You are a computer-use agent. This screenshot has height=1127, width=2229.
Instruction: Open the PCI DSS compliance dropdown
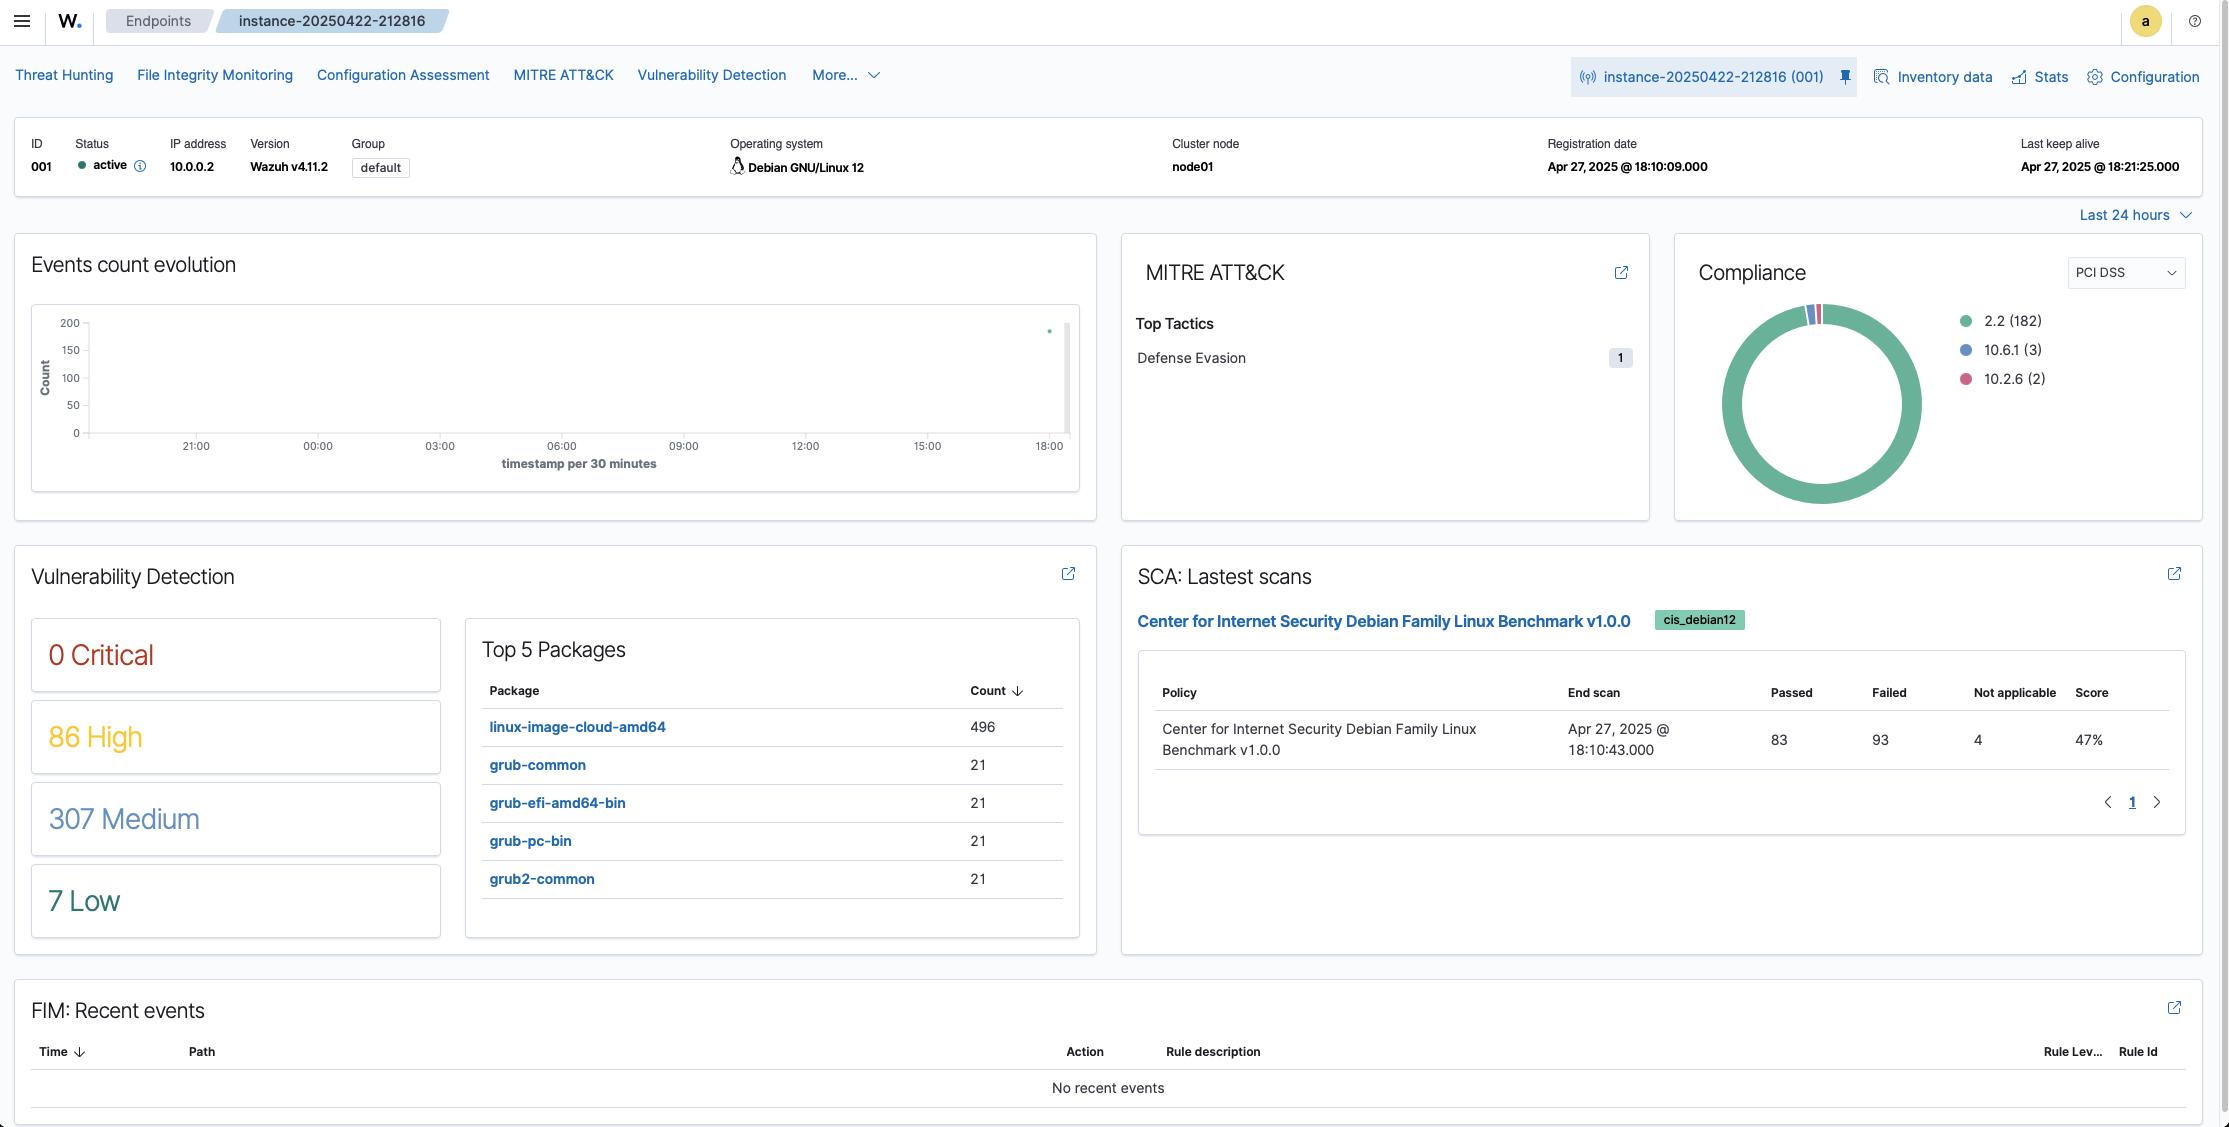tap(2126, 273)
